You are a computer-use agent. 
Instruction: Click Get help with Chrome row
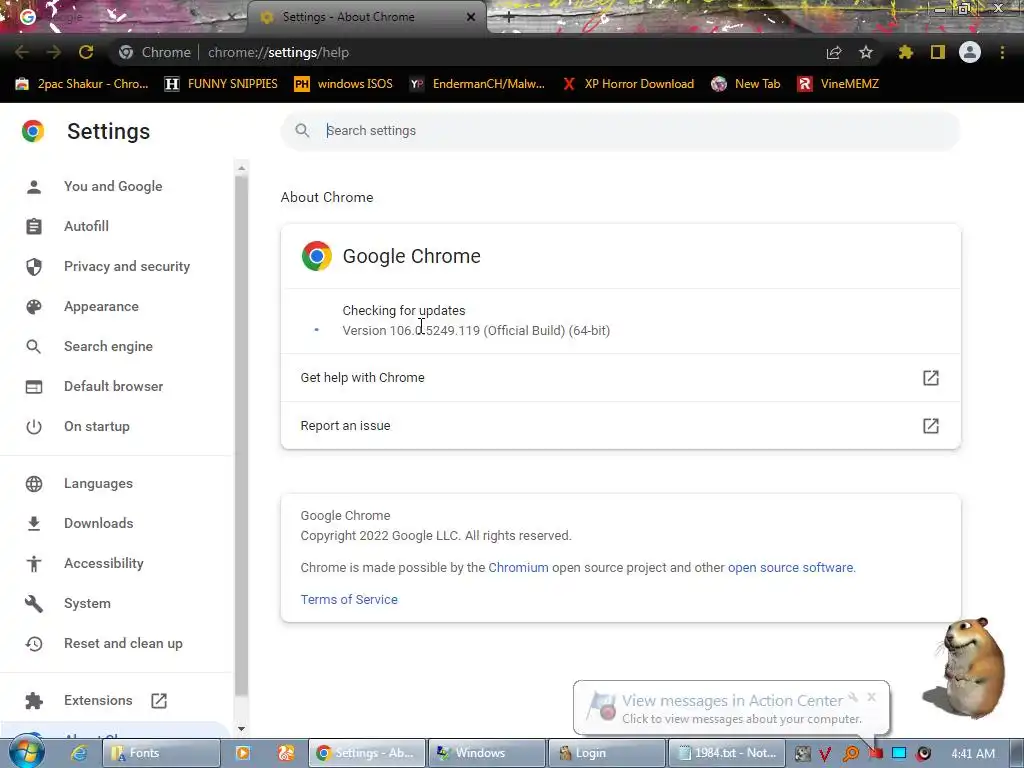tap(620, 377)
